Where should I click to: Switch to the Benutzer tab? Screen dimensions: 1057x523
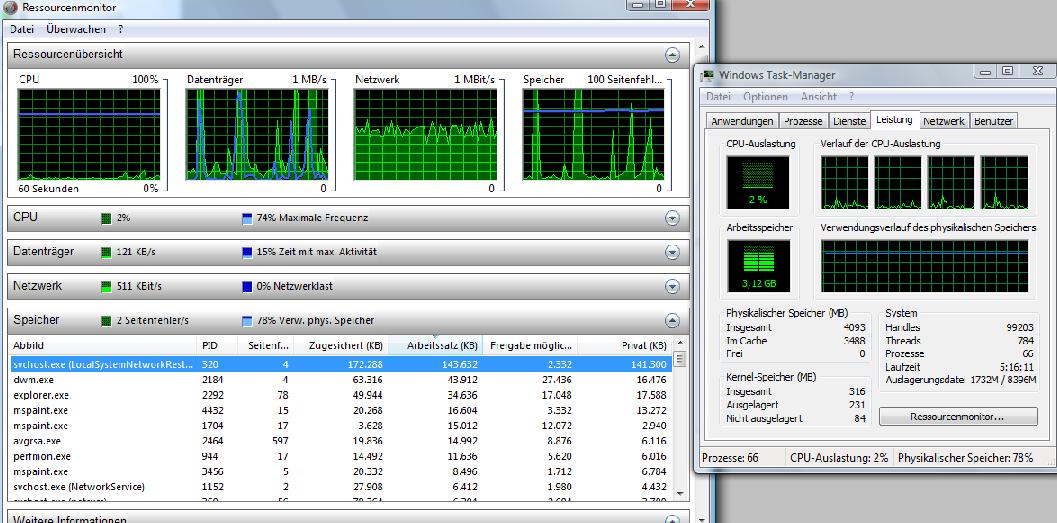pyautogui.click(x=994, y=121)
